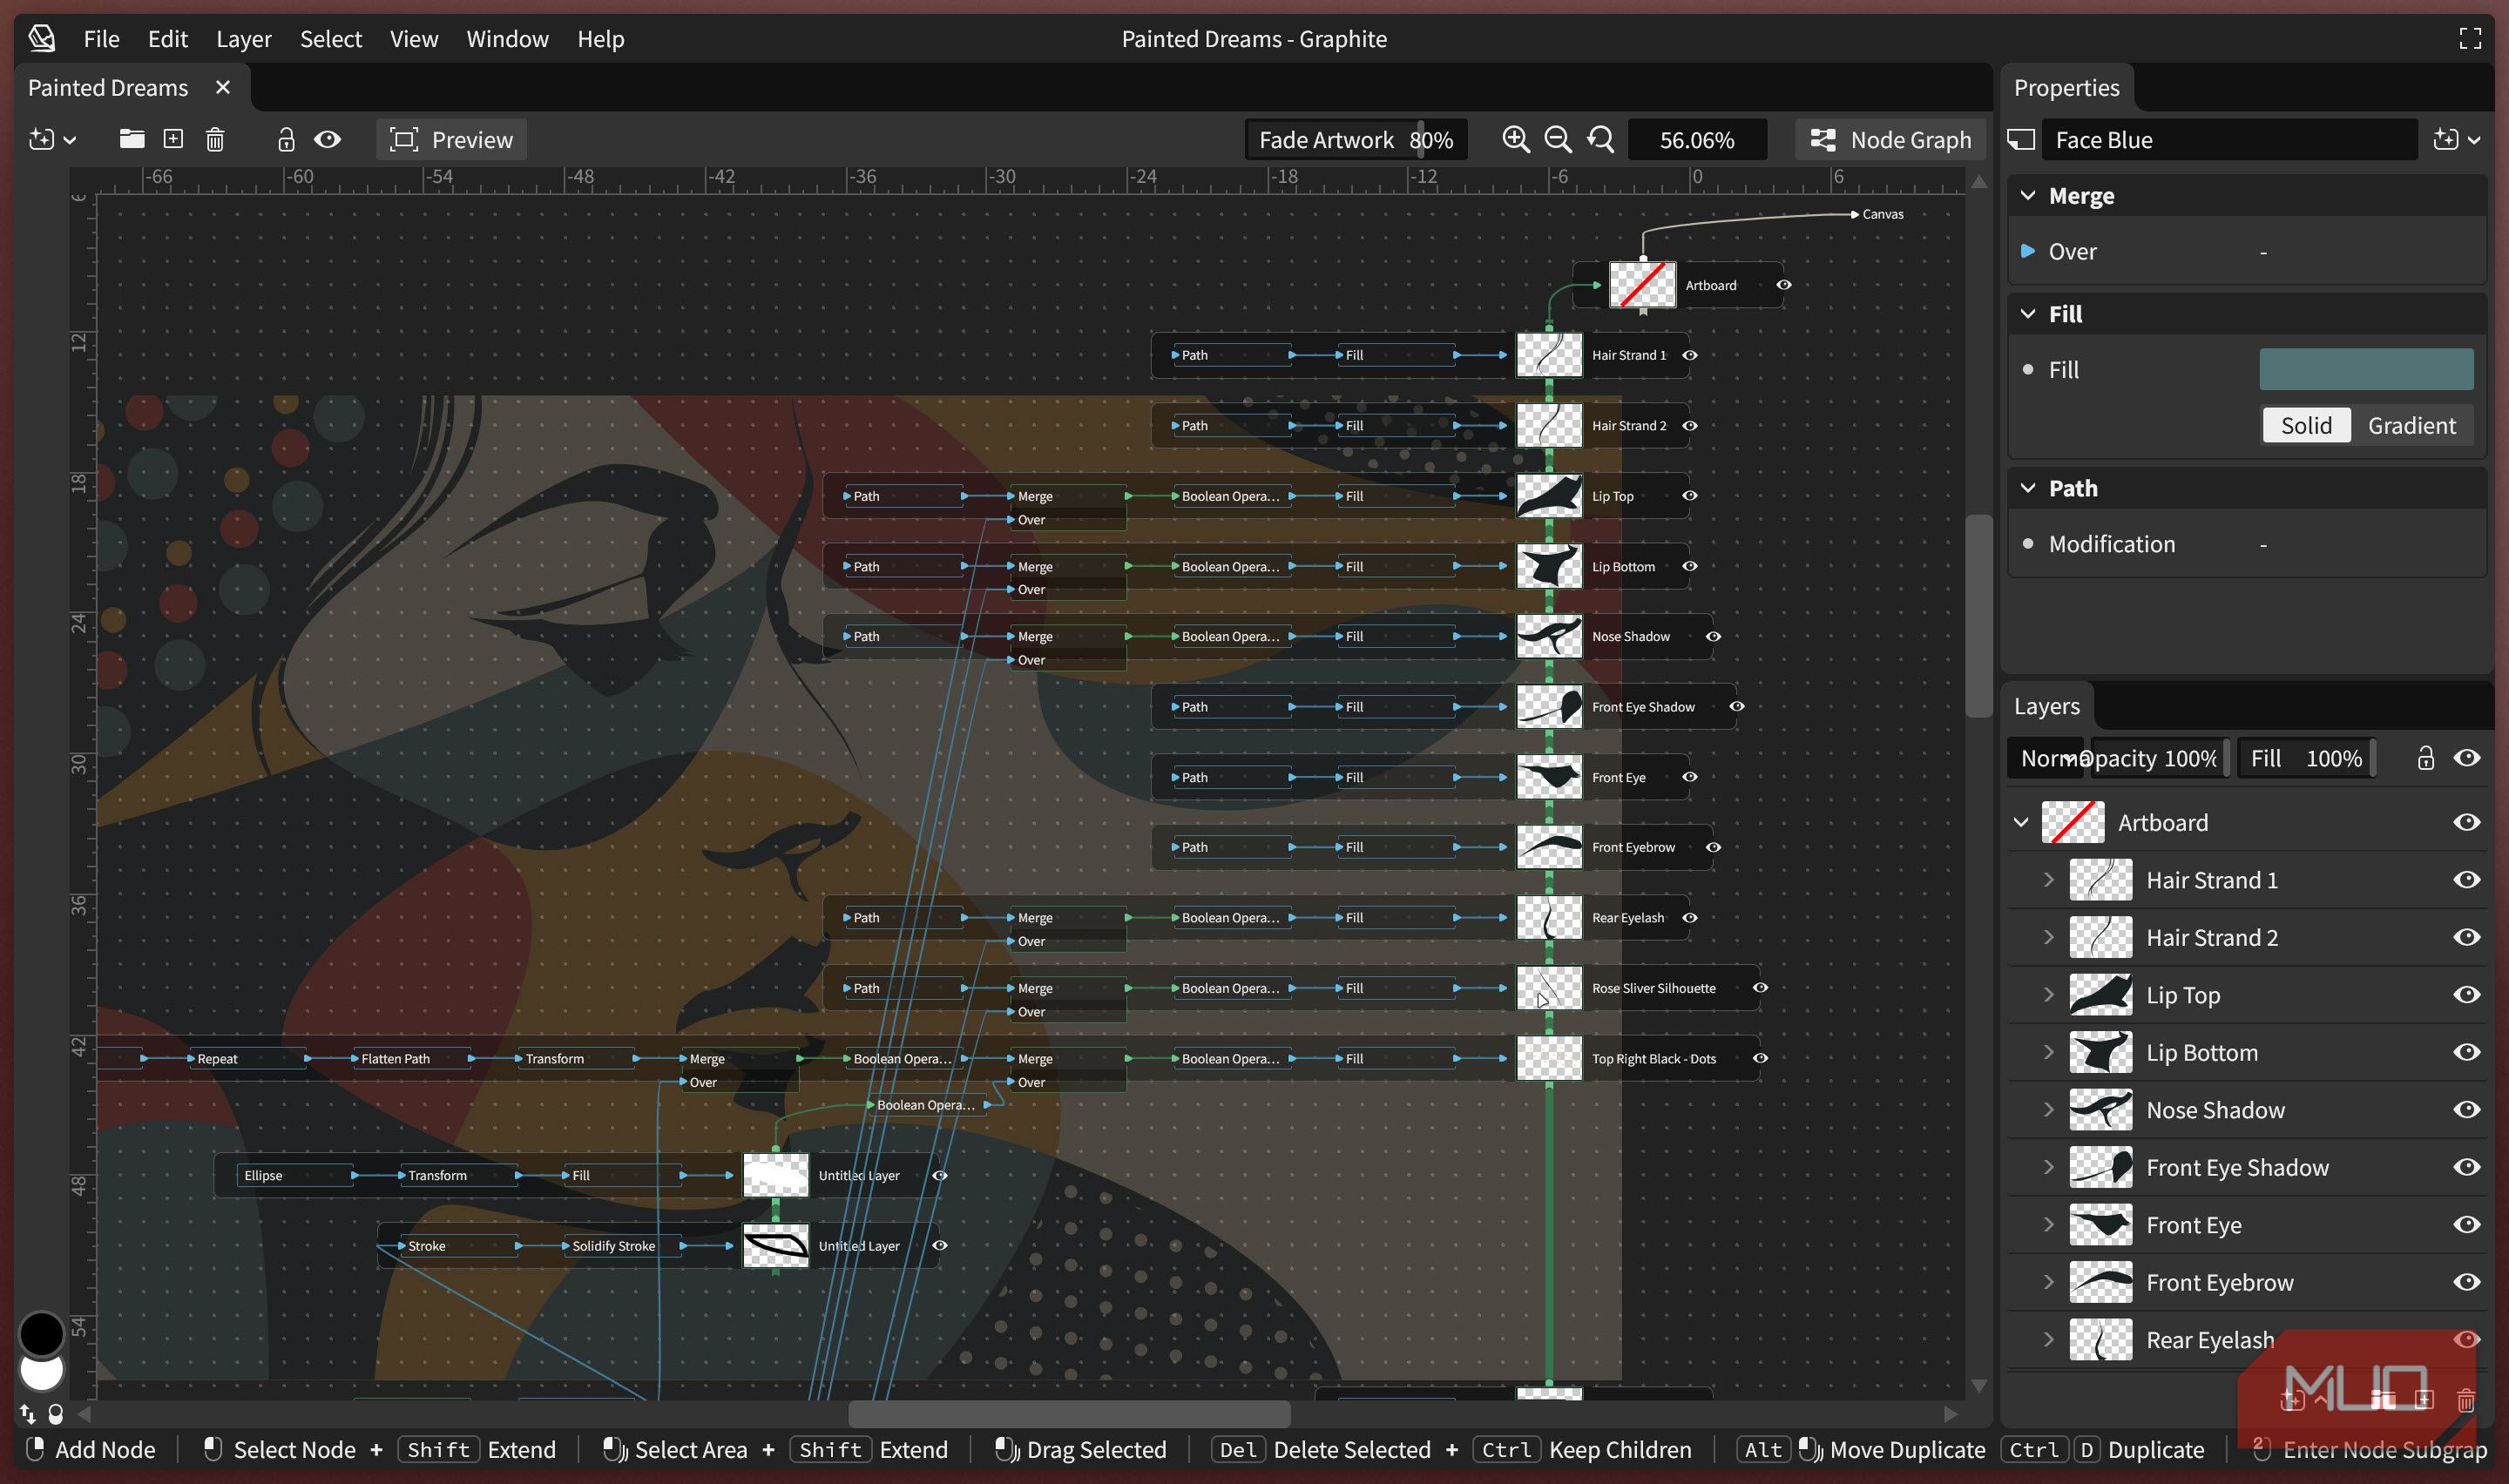
Task: Open the File menu
Action: click(x=101, y=38)
